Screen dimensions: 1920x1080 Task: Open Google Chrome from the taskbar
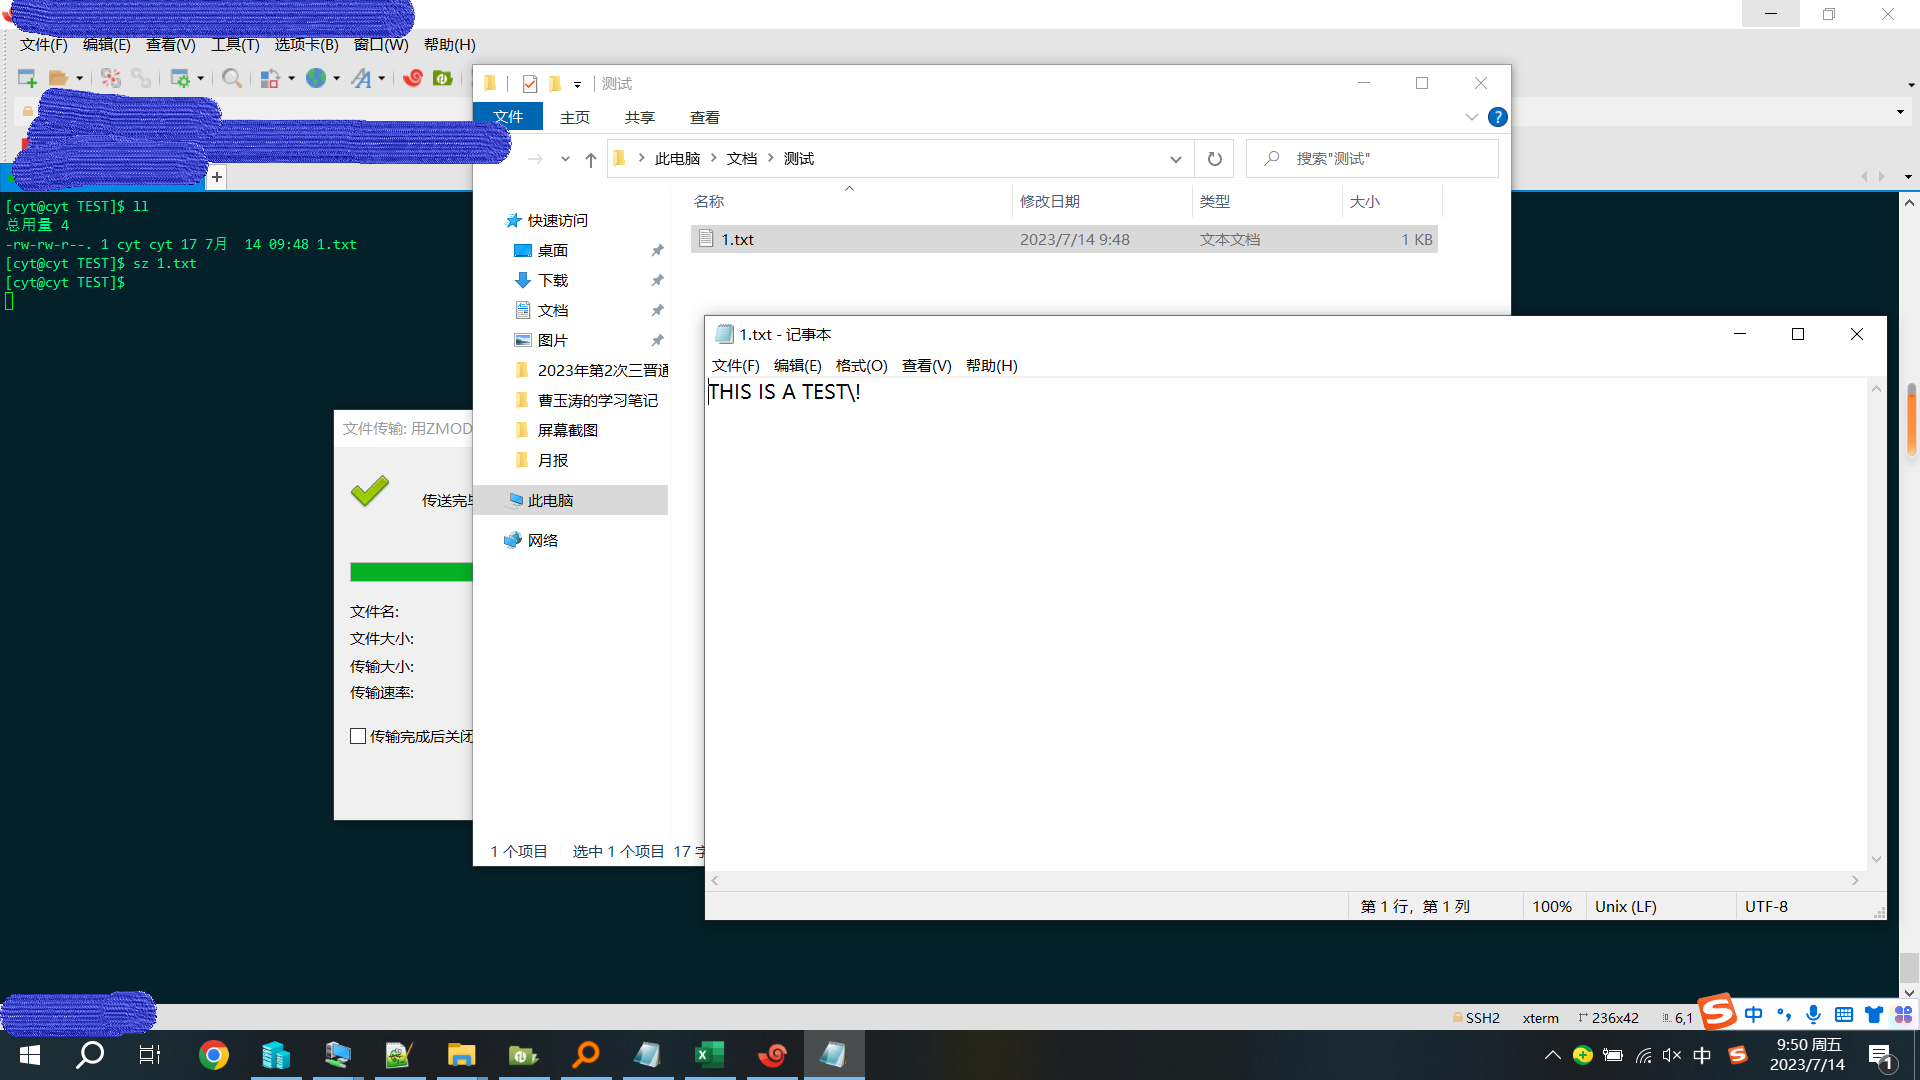pos(213,1055)
